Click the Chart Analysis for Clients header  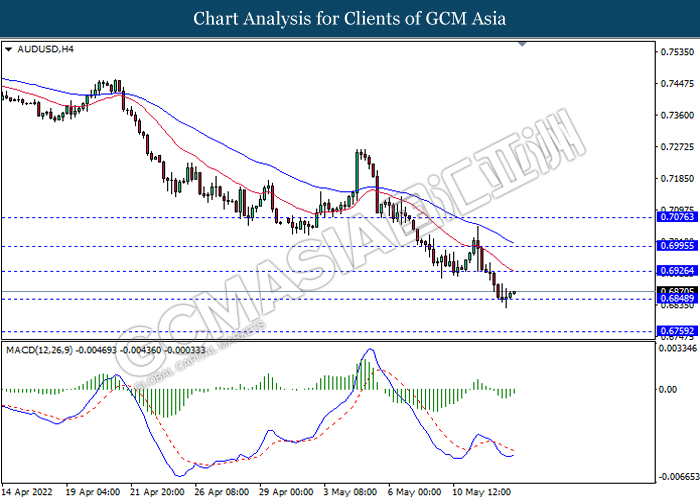pos(350,19)
